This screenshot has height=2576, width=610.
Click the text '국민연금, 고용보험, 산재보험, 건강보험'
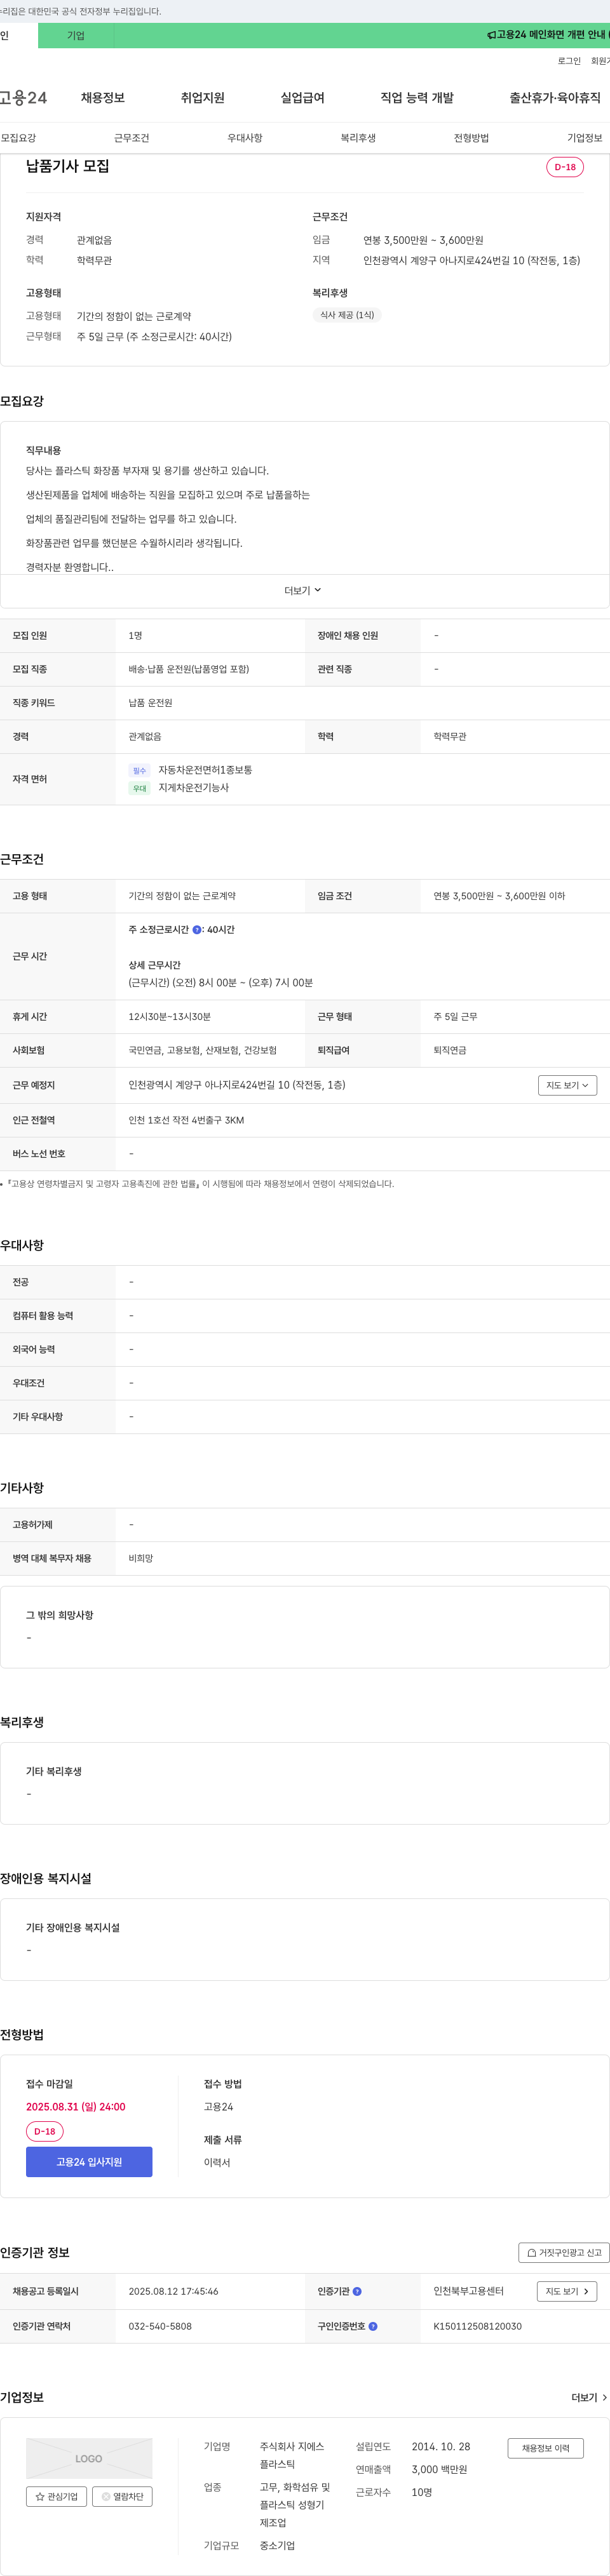pos(202,1051)
